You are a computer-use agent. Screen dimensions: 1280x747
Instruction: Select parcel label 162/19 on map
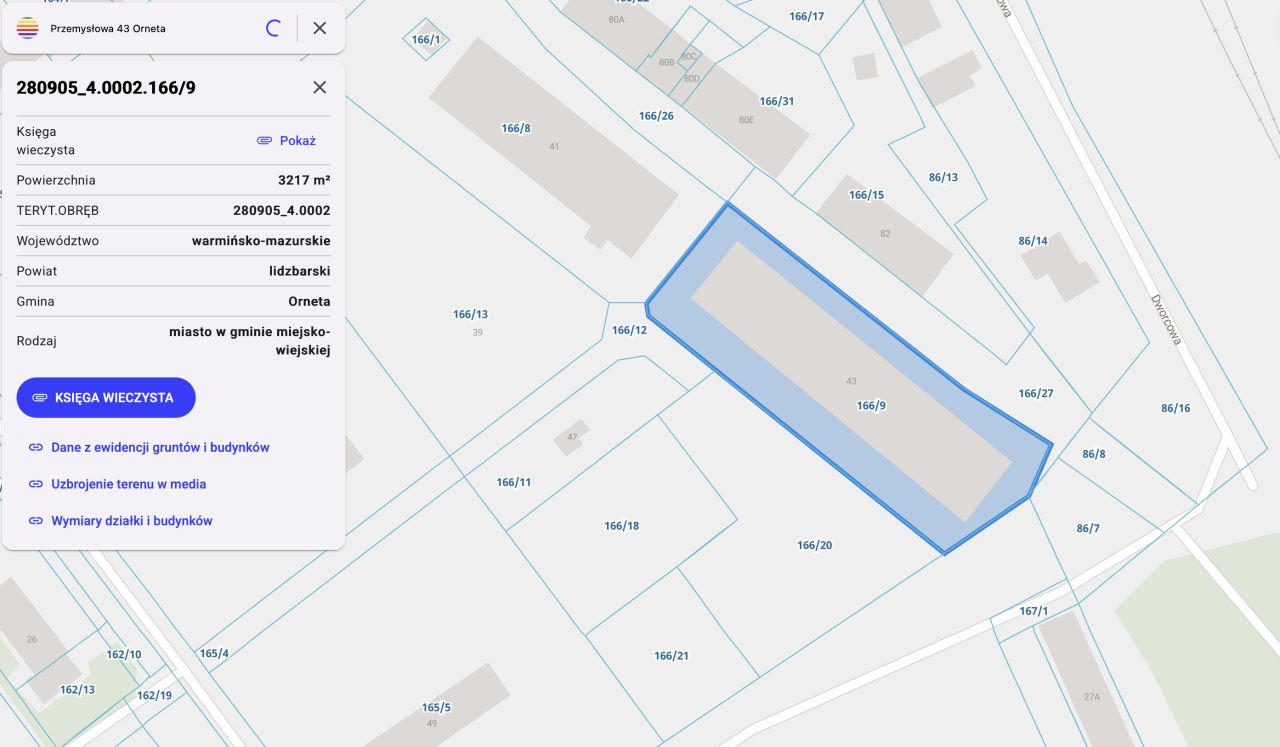point(154,696)
